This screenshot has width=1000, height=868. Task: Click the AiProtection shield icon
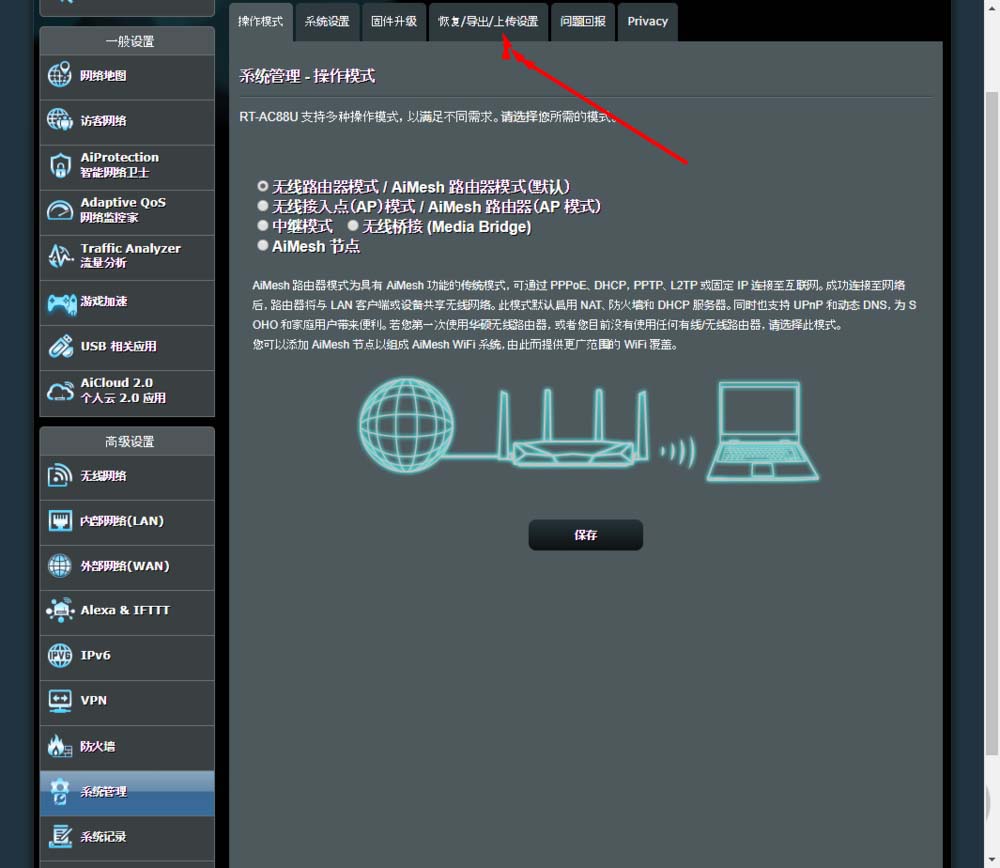[x=60, y=165]
